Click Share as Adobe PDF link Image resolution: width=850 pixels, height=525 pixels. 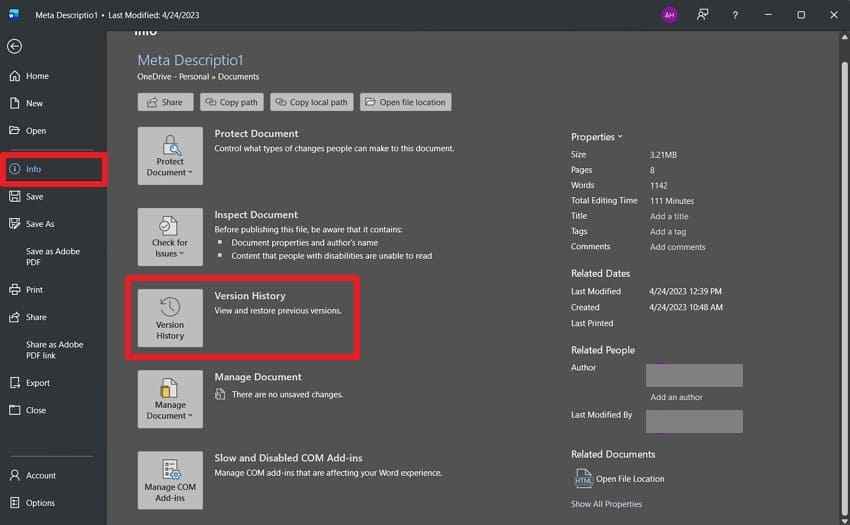(x=54, y=350)
